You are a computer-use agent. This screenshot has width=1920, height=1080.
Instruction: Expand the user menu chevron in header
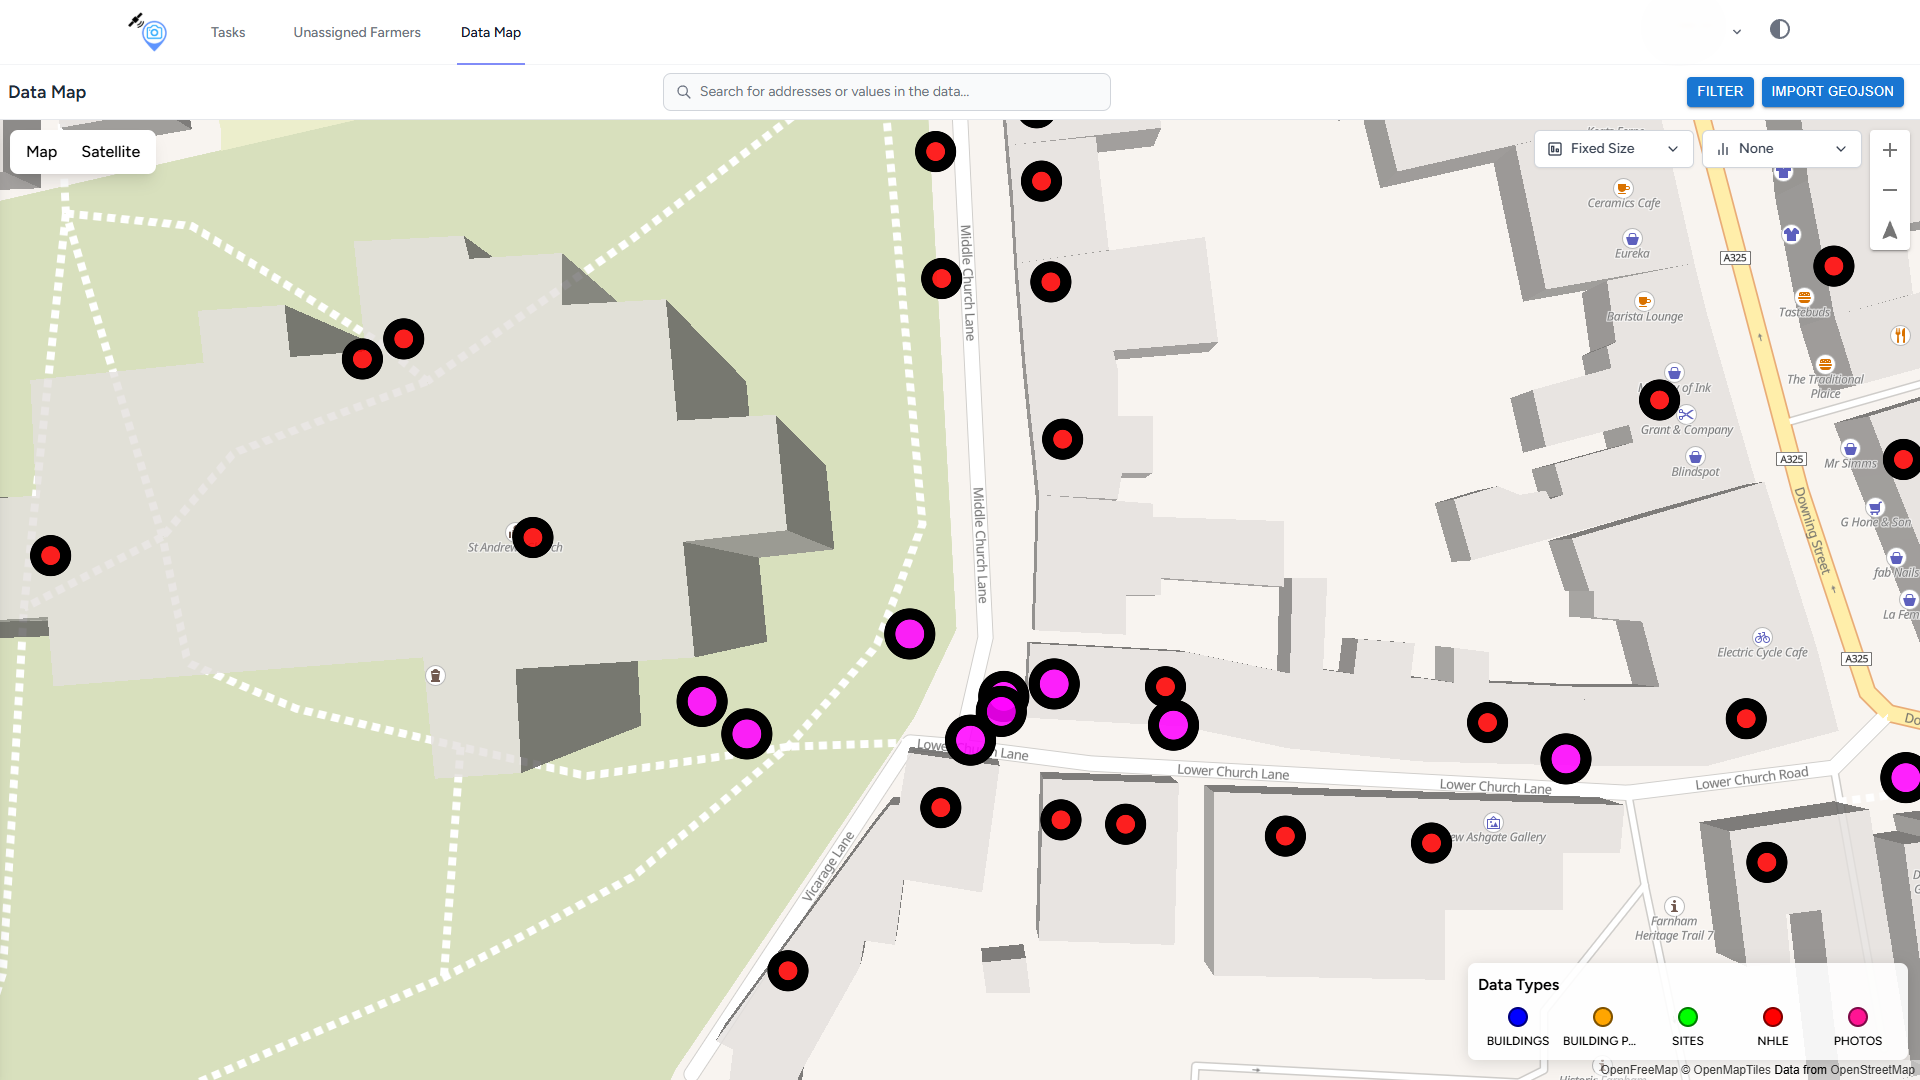coord(1737,32)
